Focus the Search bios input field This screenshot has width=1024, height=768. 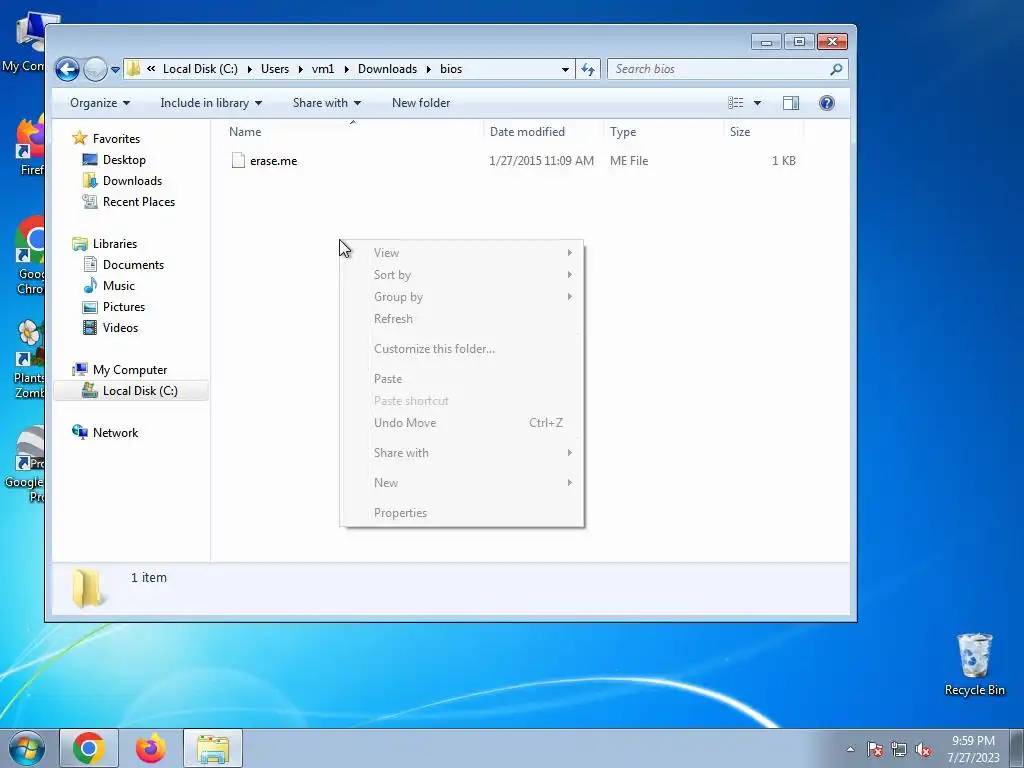(x=720, y=69)
